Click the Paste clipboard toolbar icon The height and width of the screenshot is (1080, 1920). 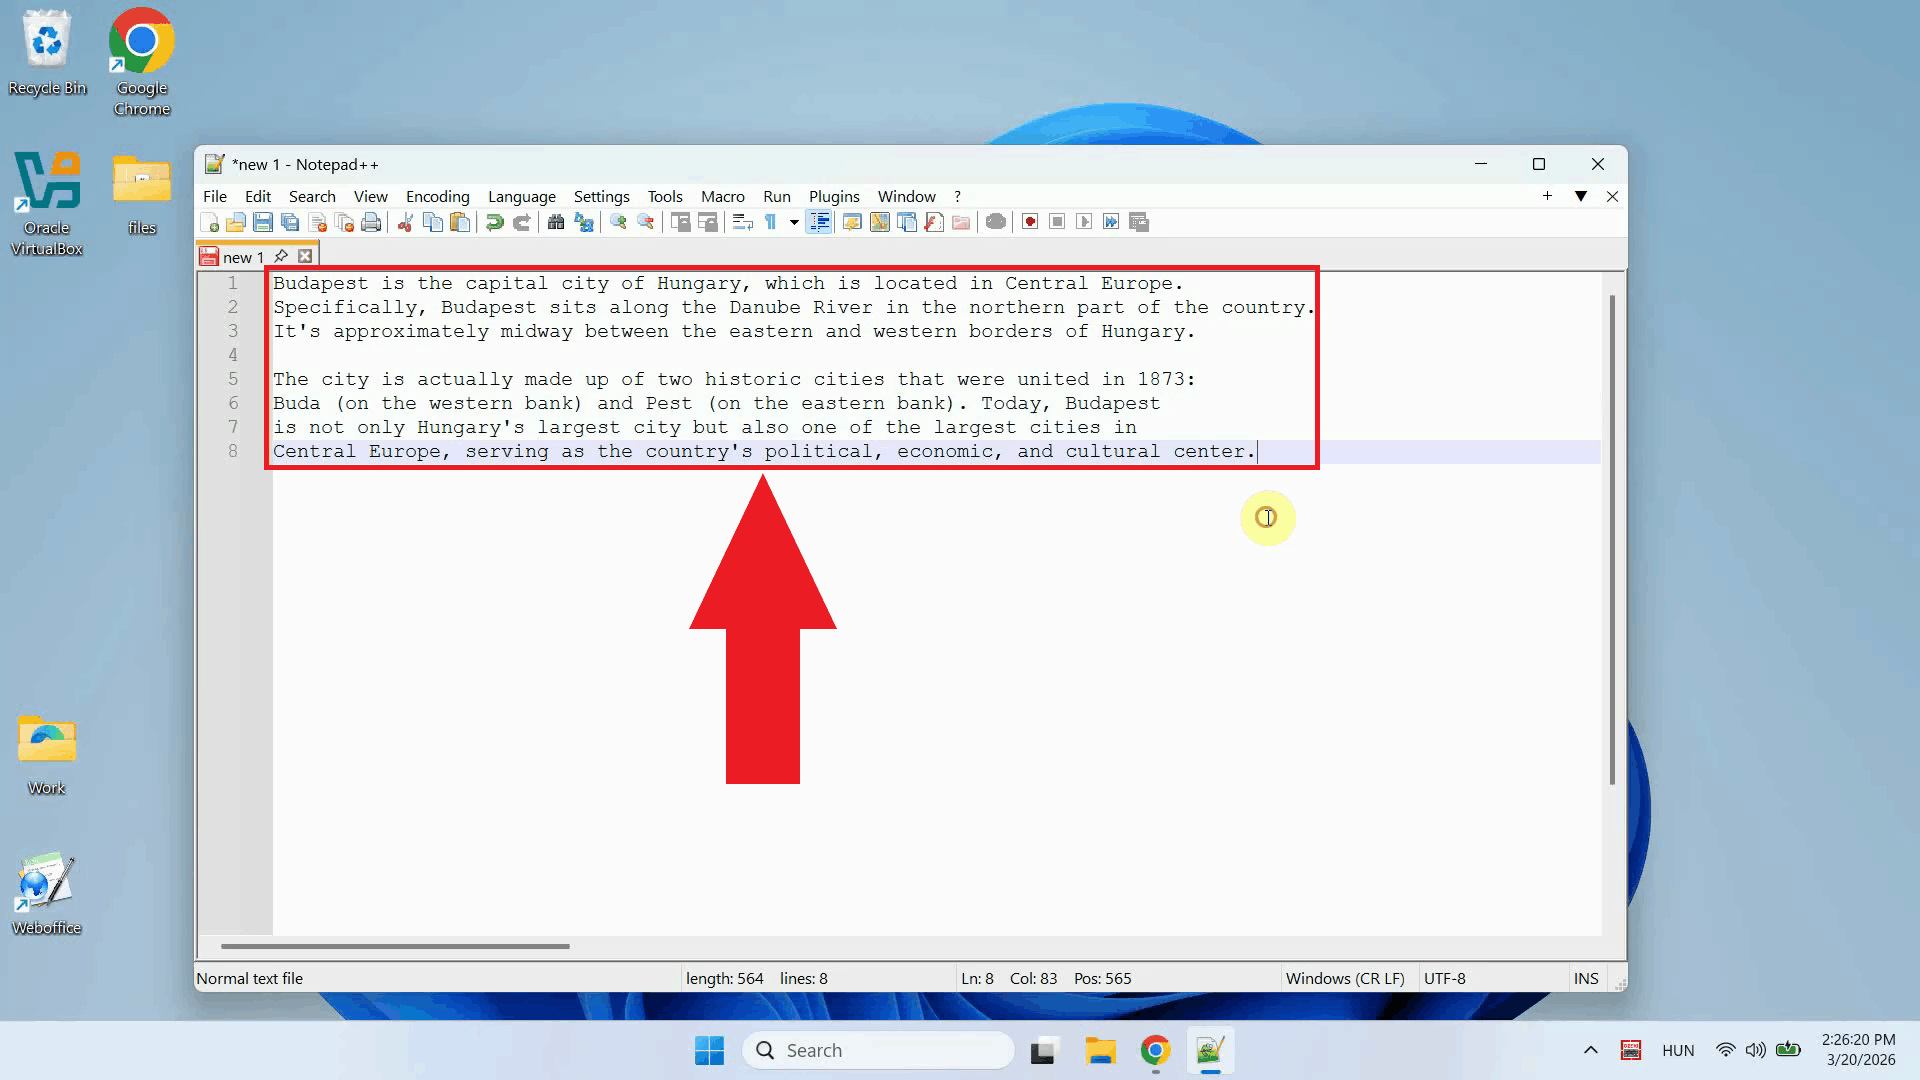(x=460, y=222)
